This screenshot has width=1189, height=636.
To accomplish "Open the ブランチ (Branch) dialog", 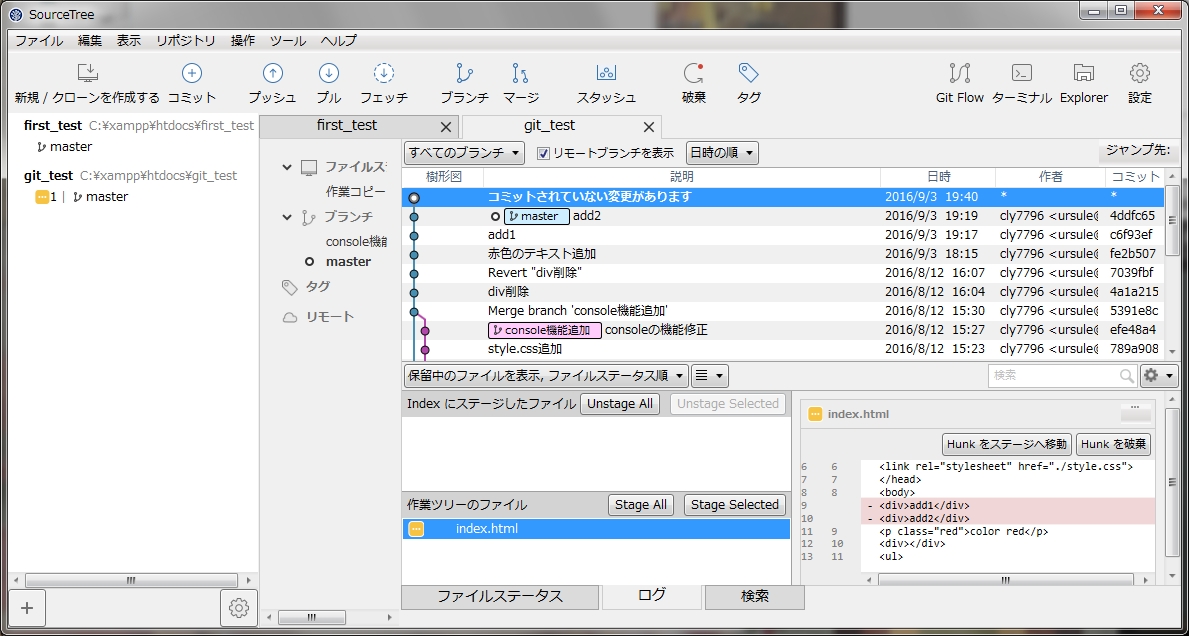I will coord(462,82).
